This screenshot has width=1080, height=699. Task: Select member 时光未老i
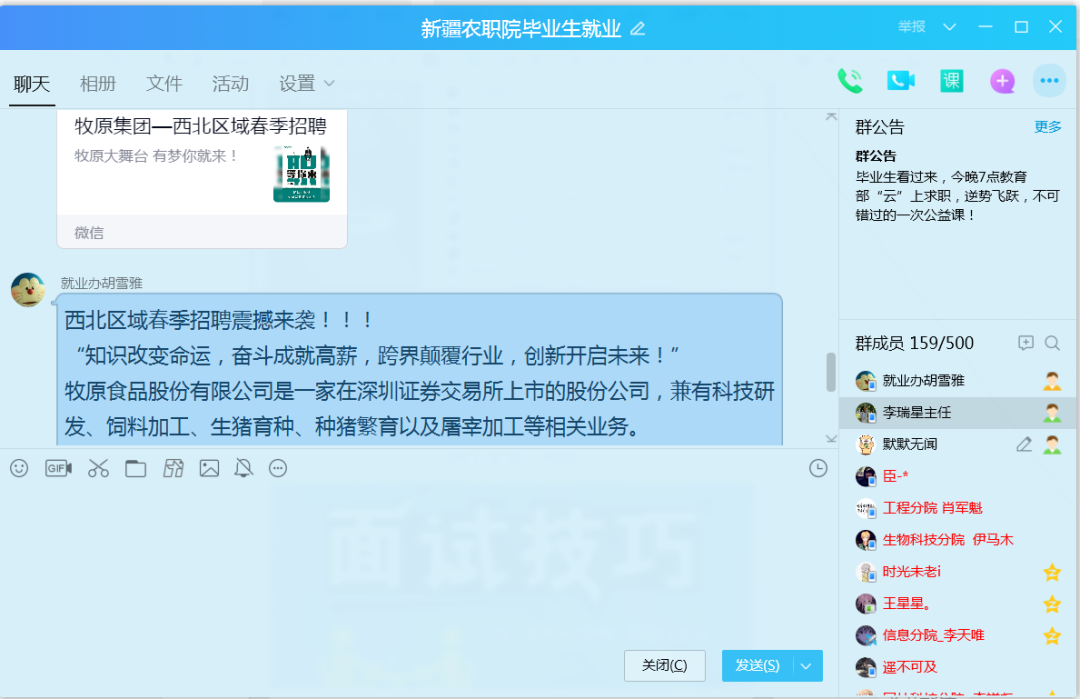957,572
